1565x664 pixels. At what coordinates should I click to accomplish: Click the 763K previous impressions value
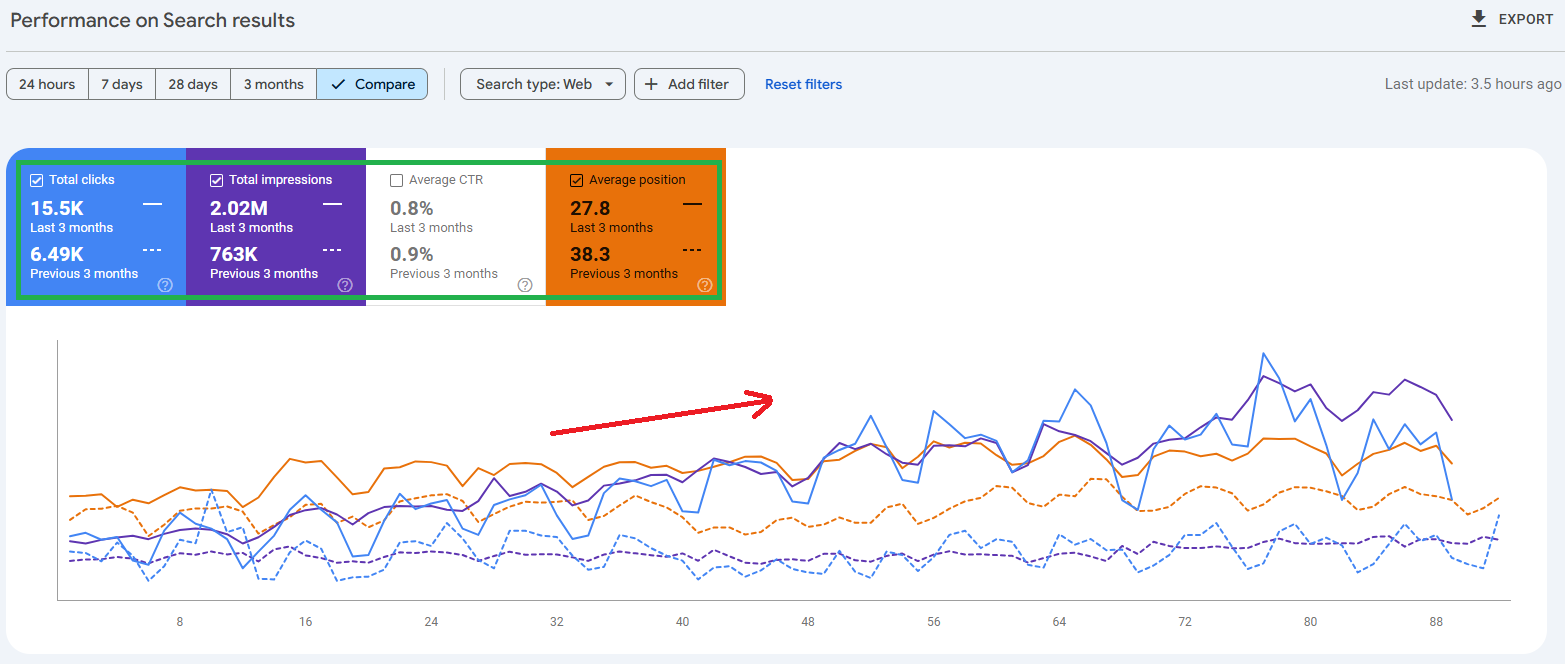click(234, 254)
